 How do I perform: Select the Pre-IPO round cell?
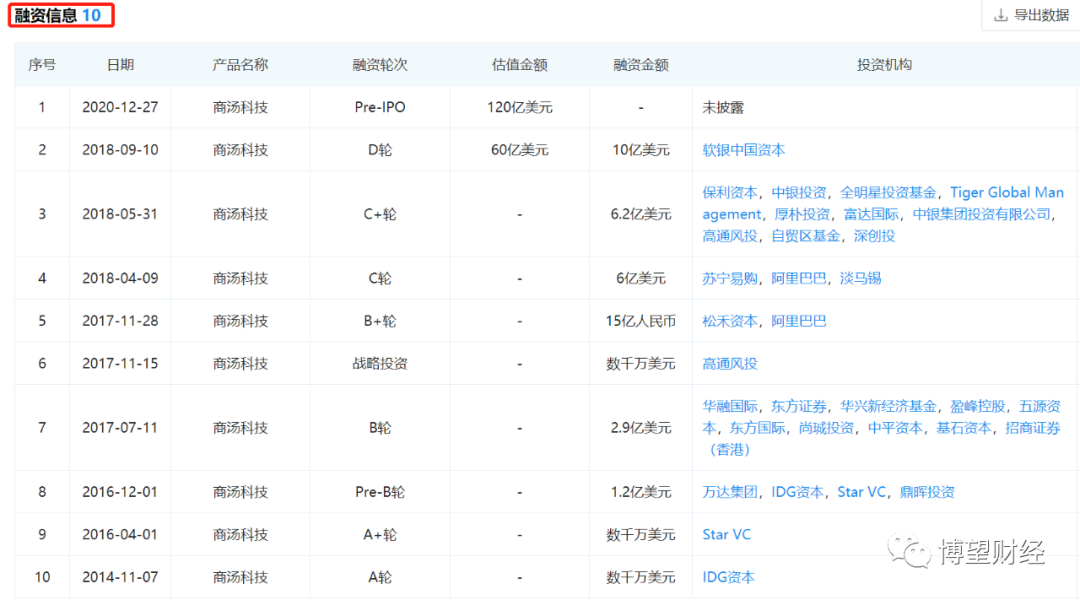(x=380, y=107)
